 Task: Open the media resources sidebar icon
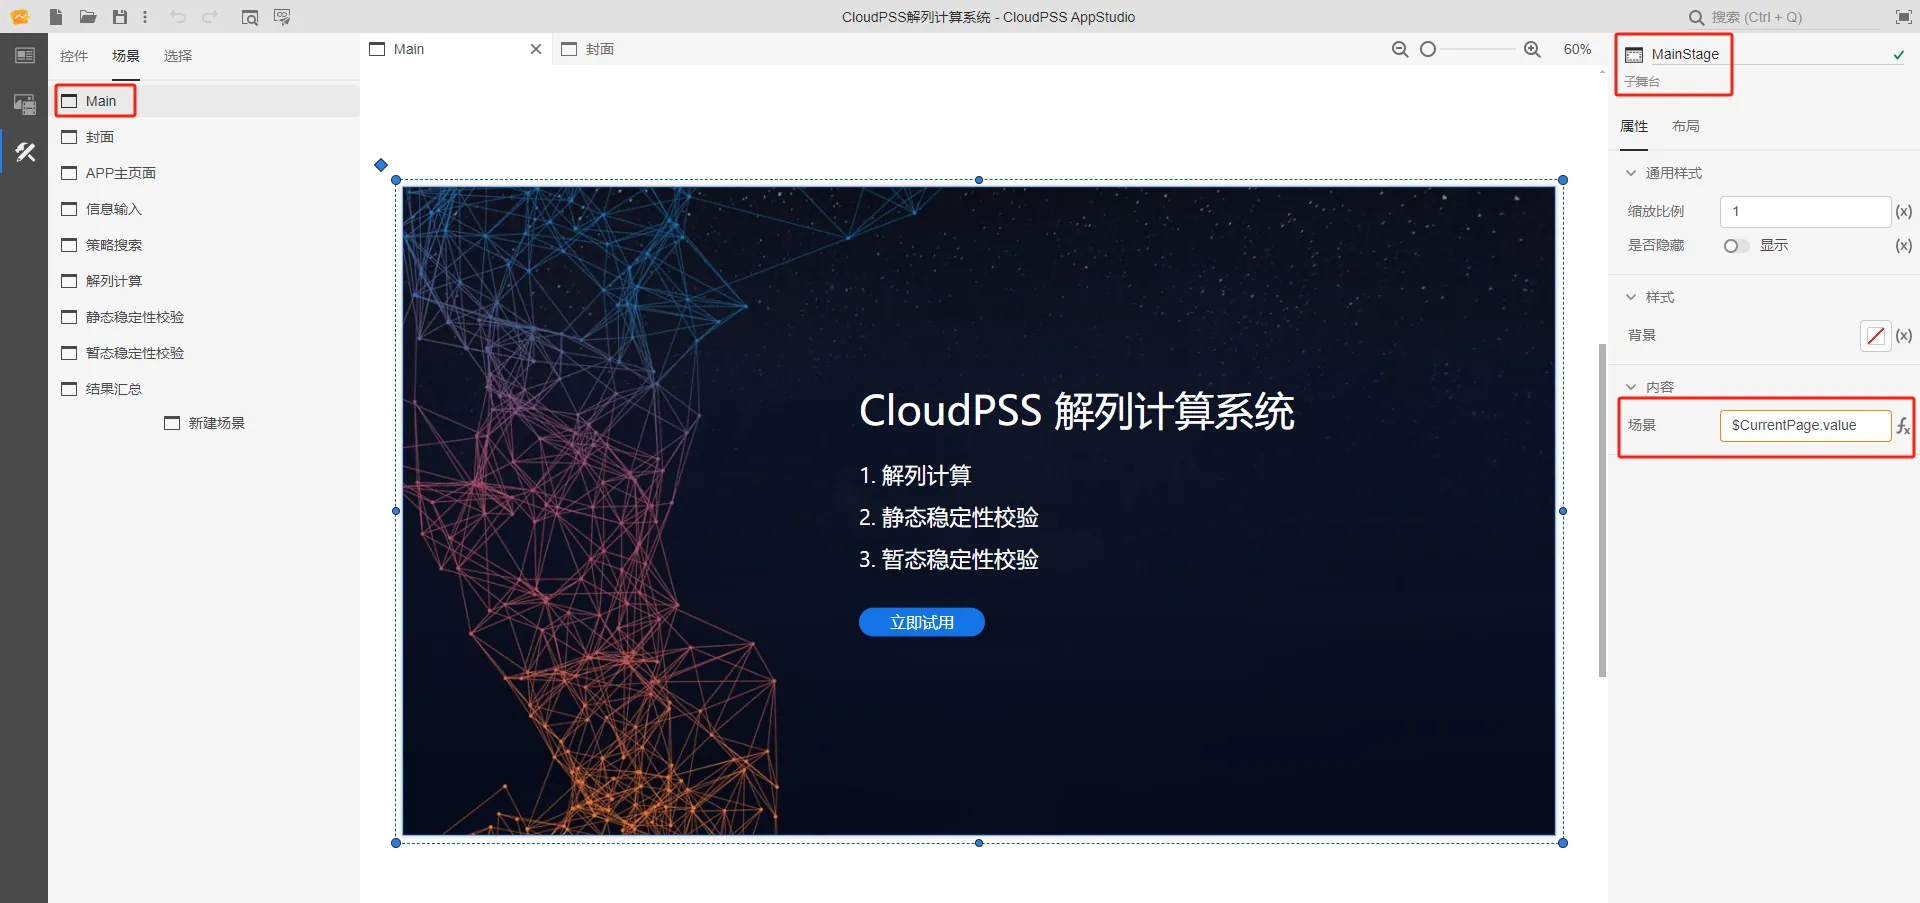[25, 103]
